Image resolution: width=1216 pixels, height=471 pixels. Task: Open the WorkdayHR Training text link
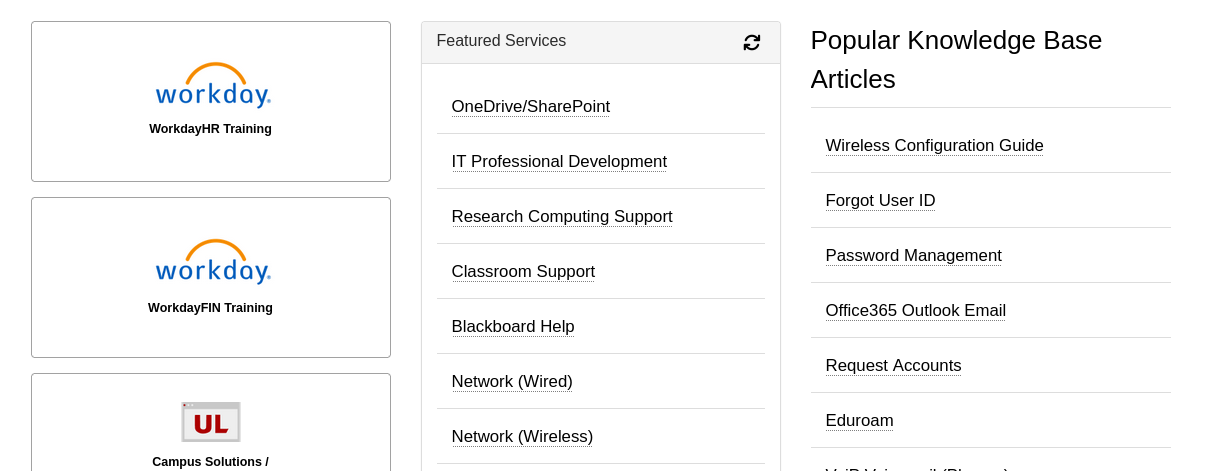pos(210,129)
